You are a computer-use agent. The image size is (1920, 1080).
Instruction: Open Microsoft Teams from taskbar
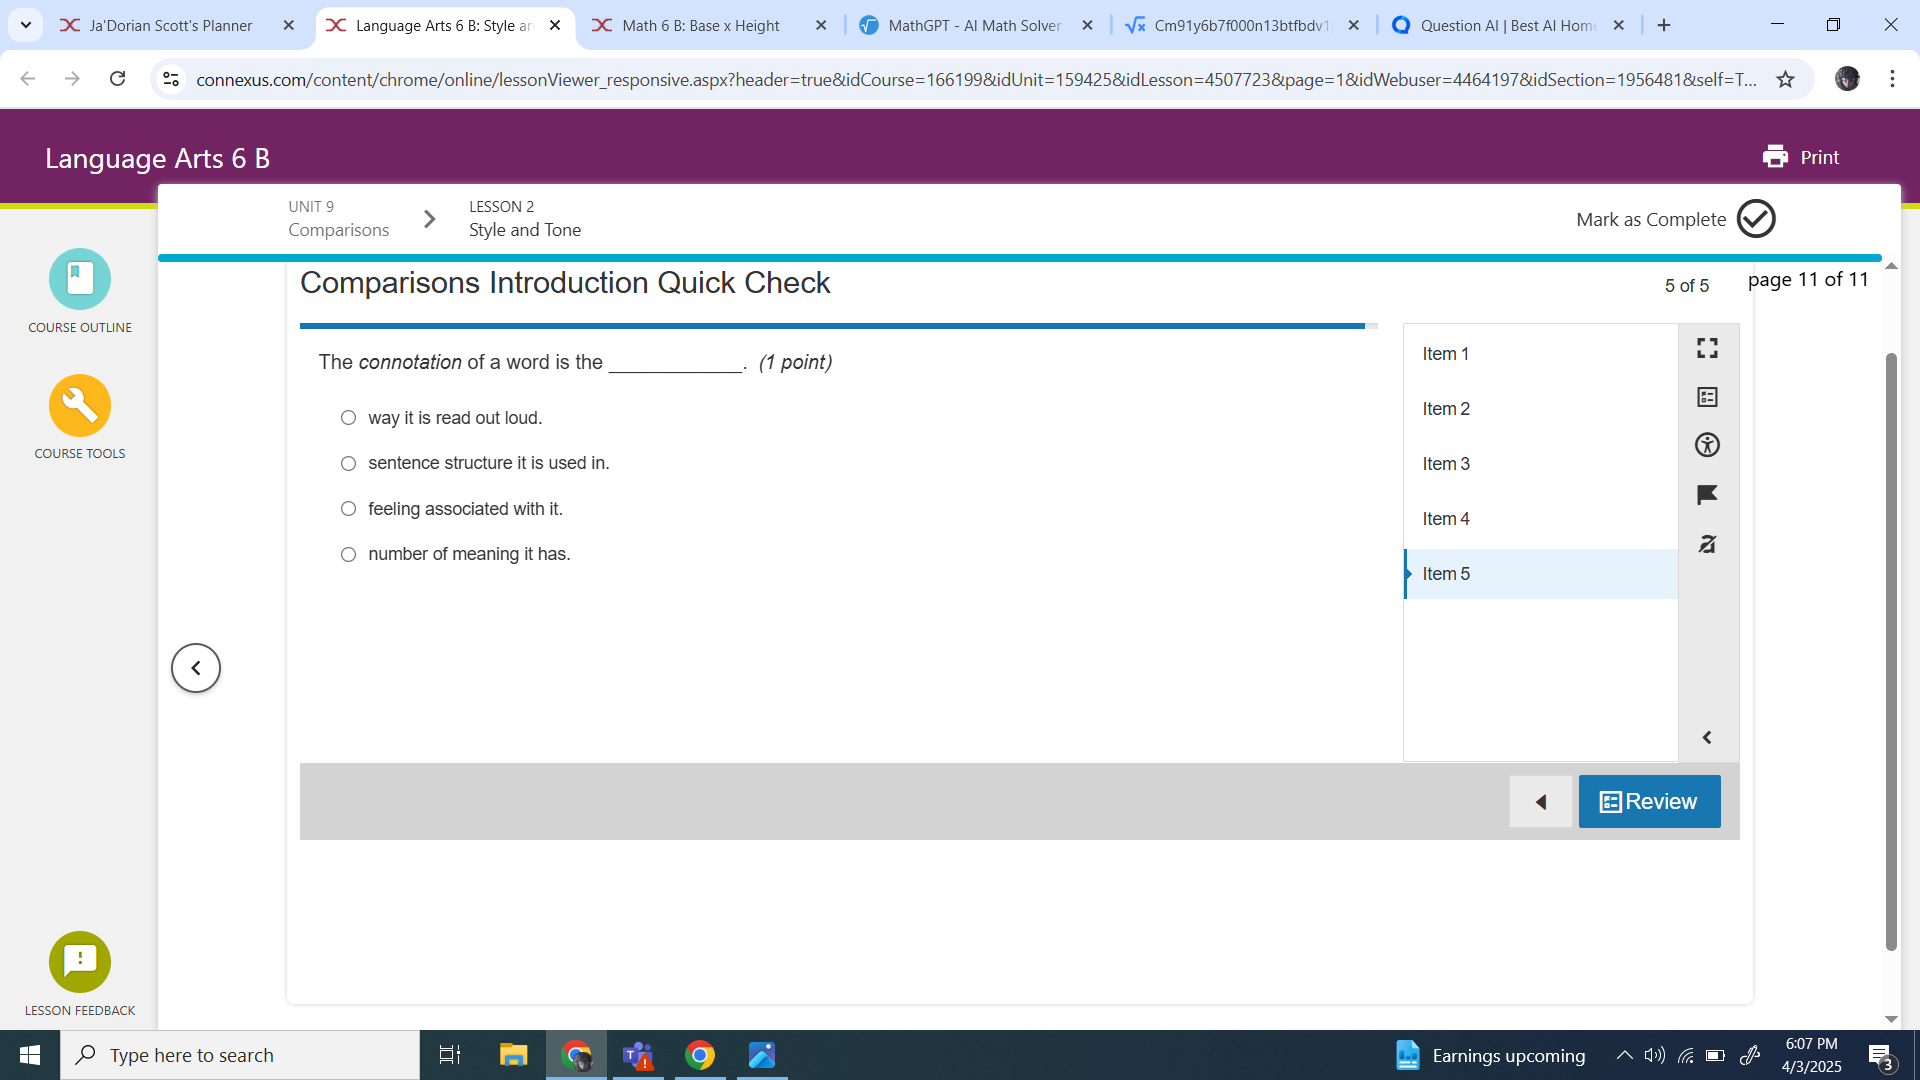point(638,1055)
